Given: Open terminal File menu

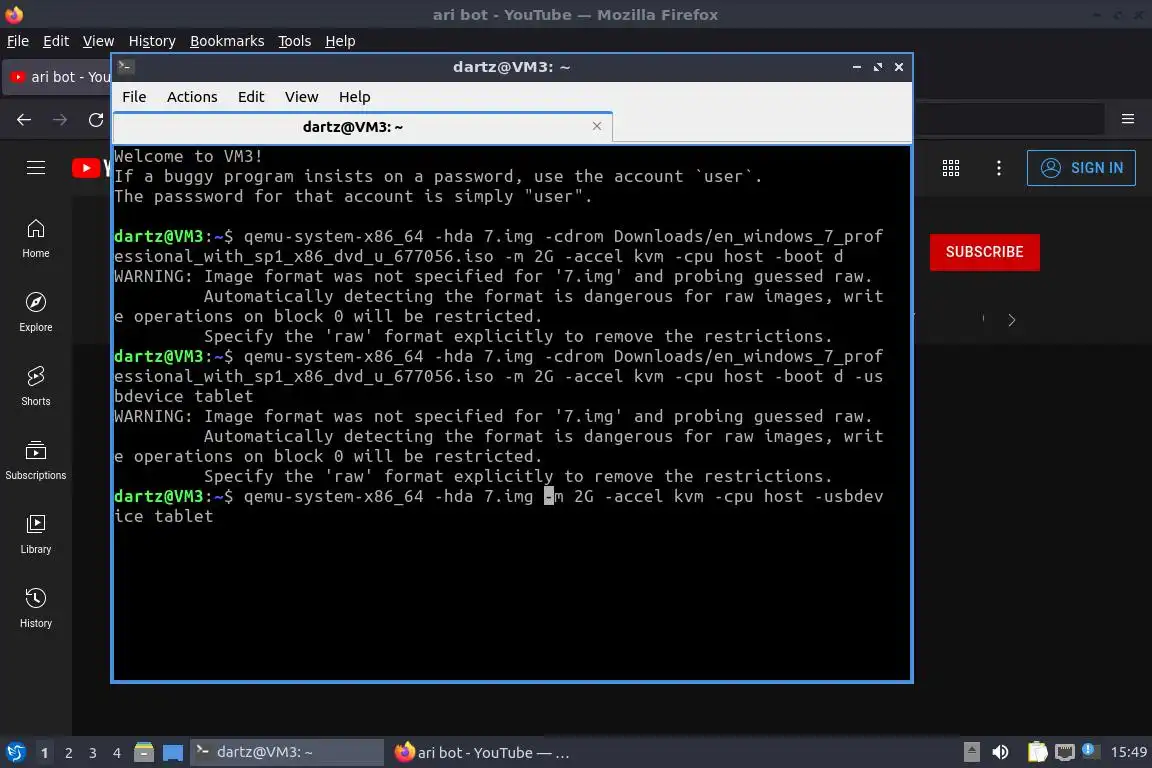Looking at the screenshot, I should coord(134,97).
